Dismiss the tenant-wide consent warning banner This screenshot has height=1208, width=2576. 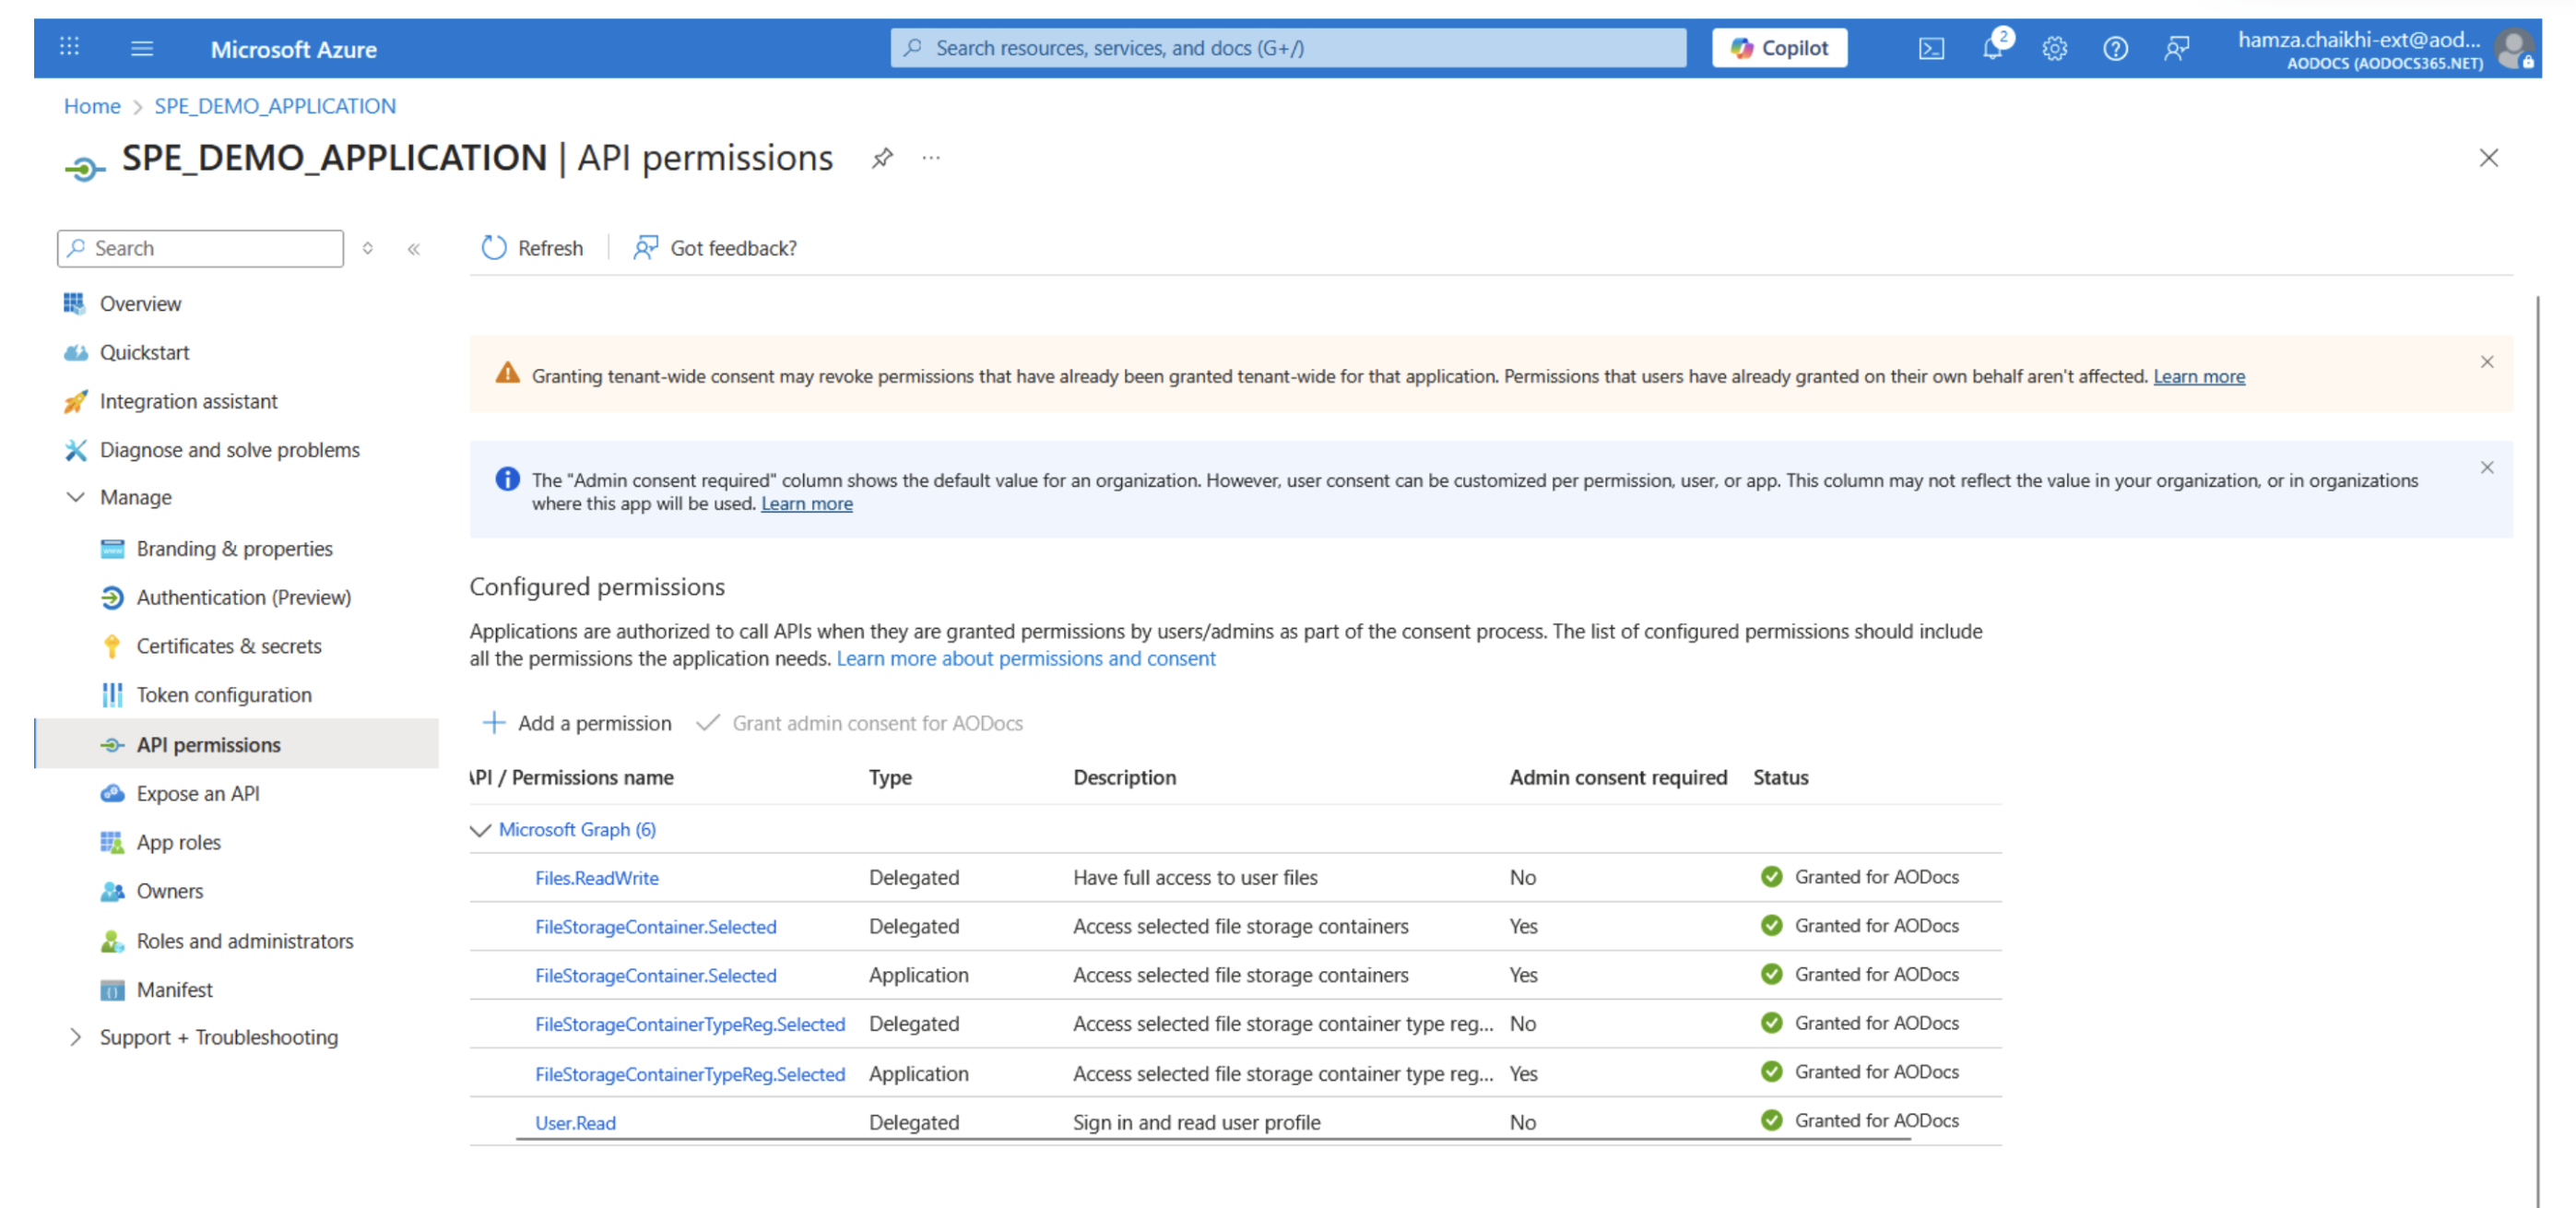[x=2486, y=362]
